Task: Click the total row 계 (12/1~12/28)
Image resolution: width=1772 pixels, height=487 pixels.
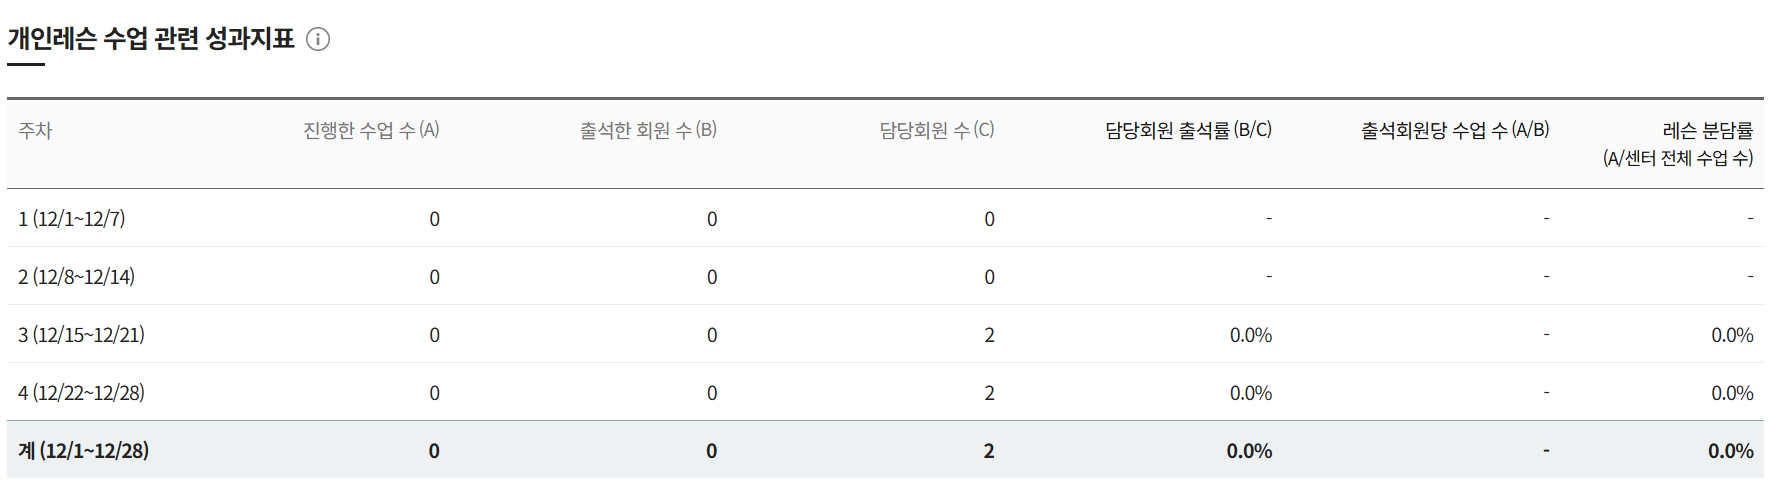Action: pos(885,450)
